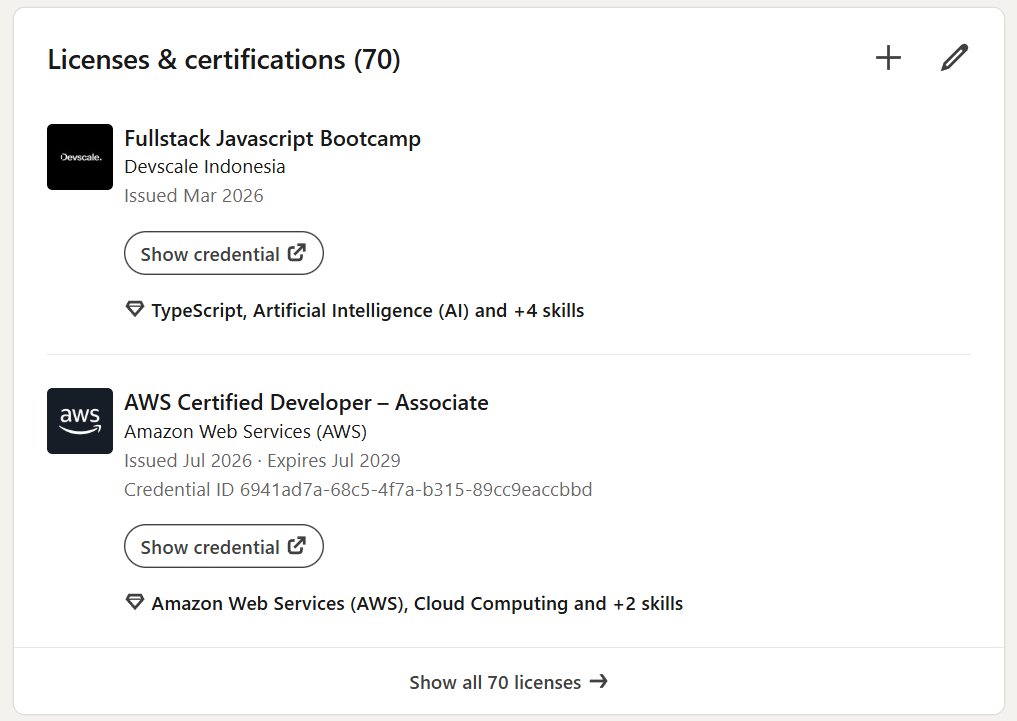Expand TypeScript, Artificial Intelligence and +4 skills
The image size is (1017, 721).
[368, 311]
